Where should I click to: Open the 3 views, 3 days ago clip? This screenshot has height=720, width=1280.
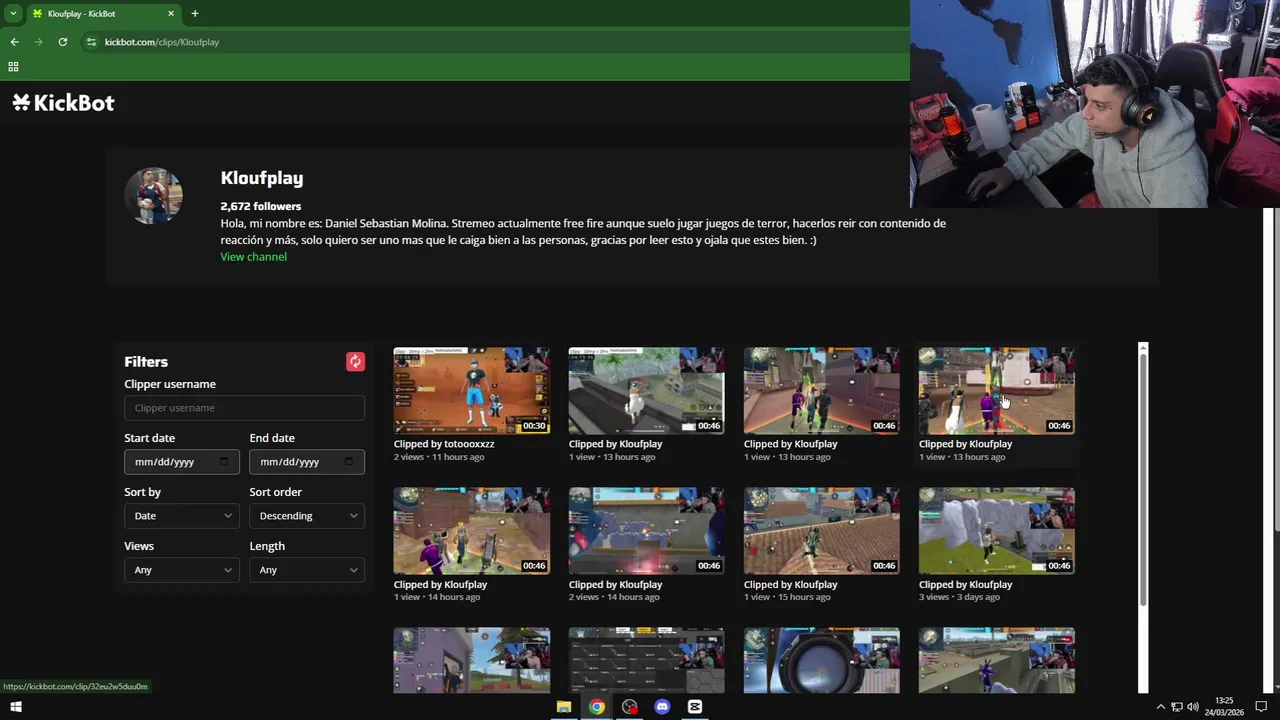[x=996, y=531]
